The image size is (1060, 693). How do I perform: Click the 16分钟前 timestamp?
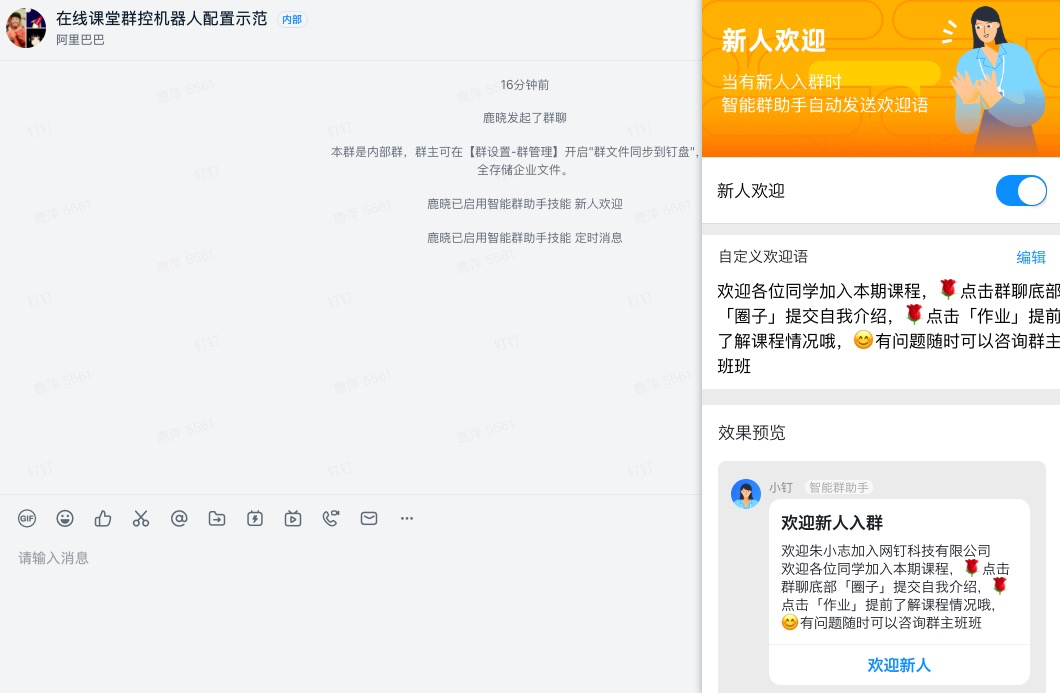click(x=525, y=85)
